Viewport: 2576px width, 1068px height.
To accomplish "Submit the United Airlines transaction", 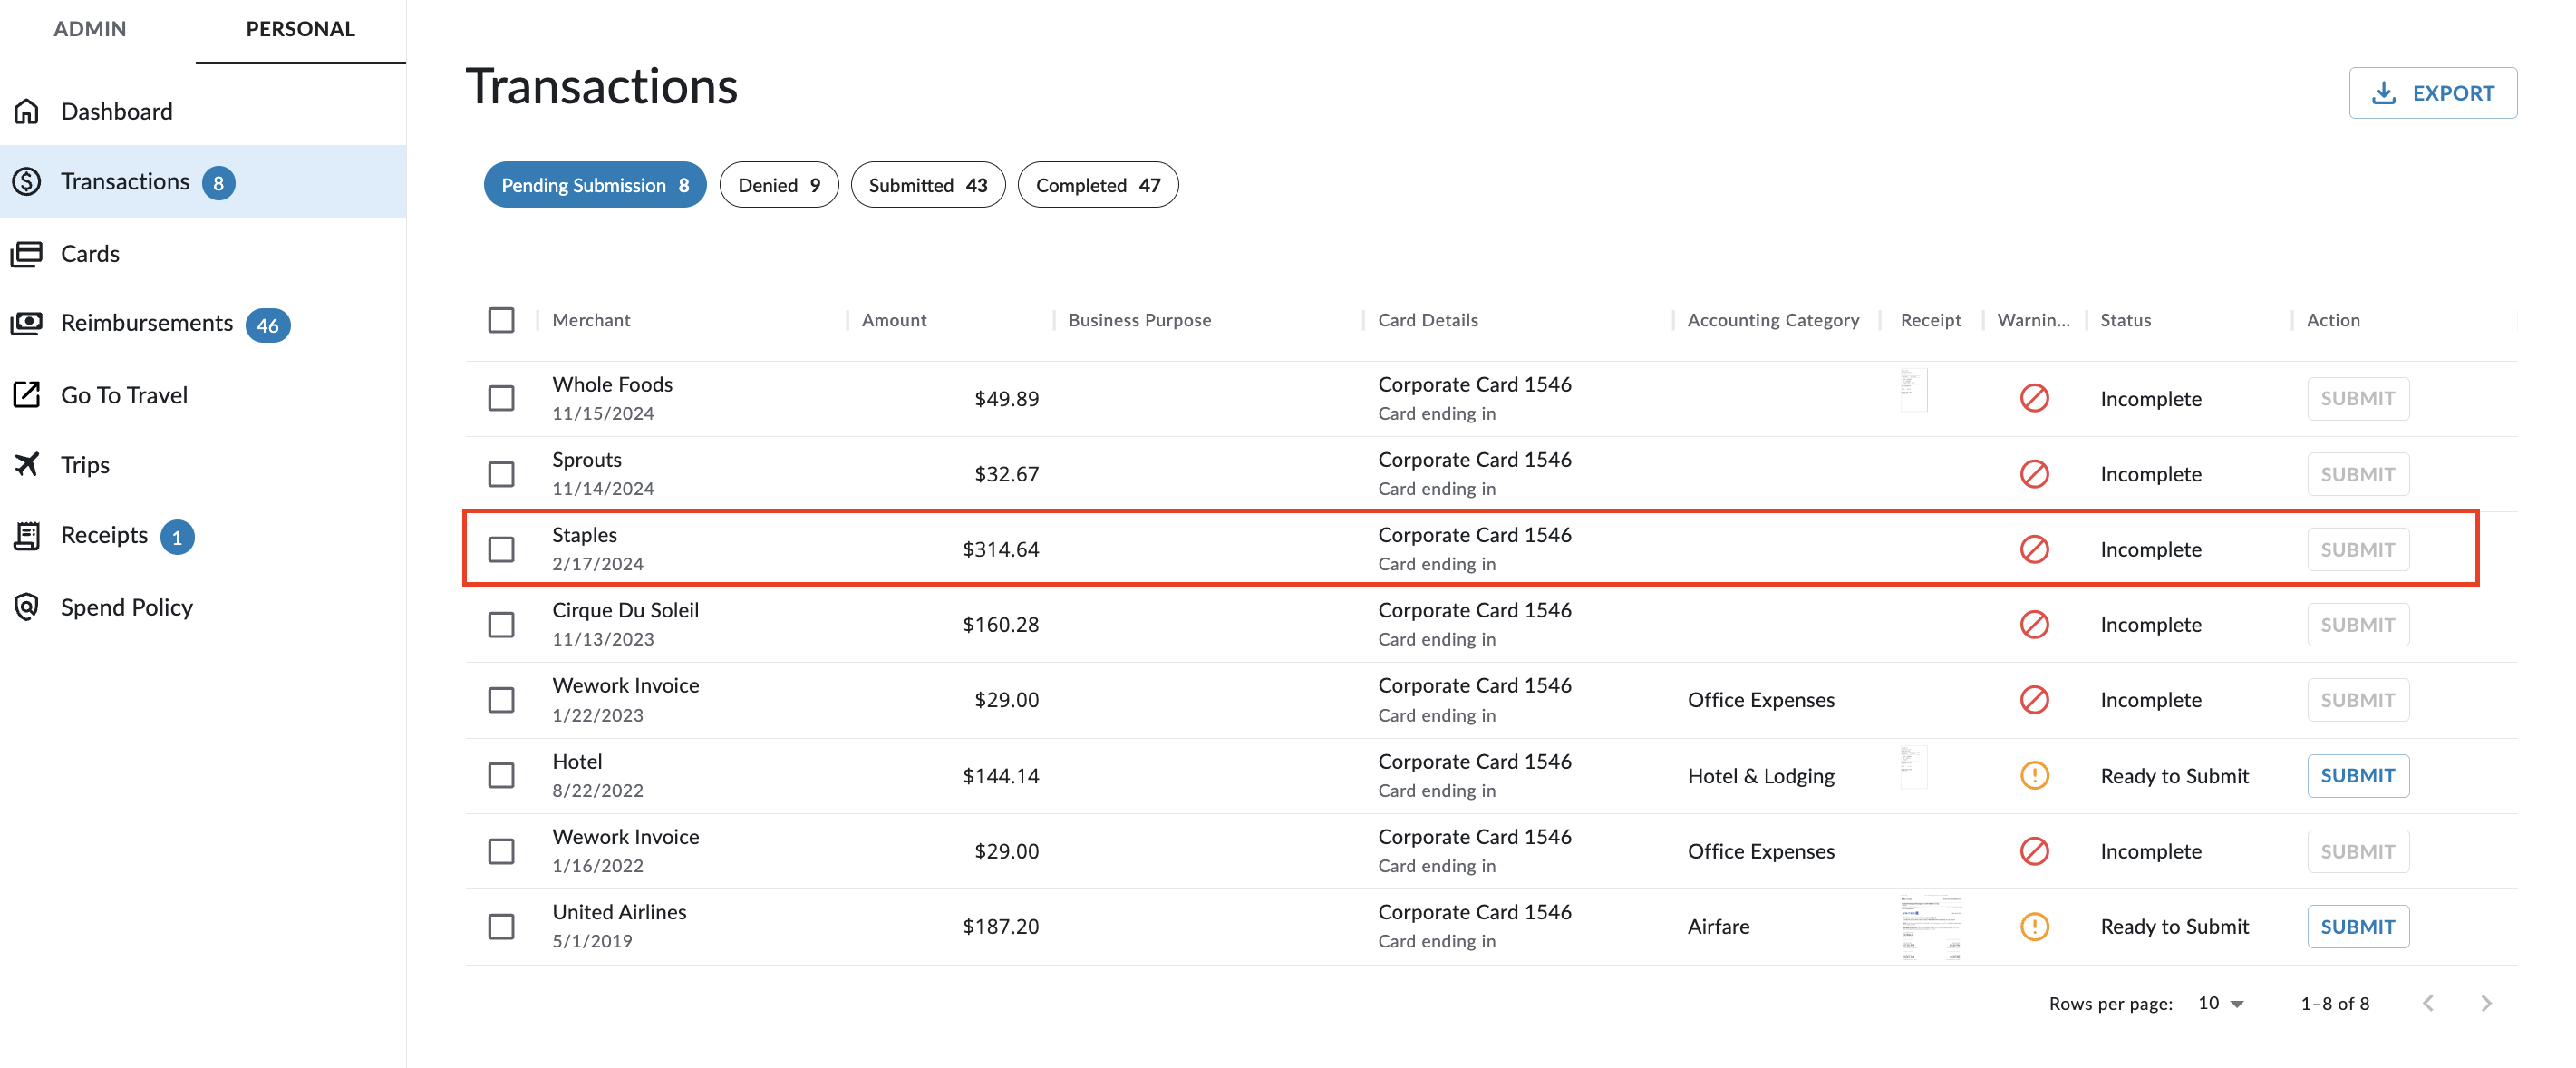I will tap(2358, 925).
